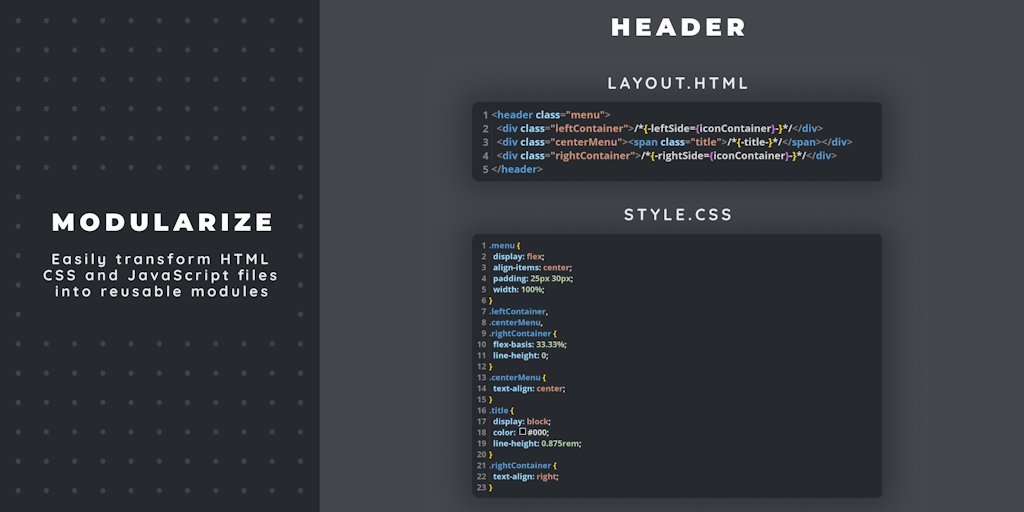Image resolution: width=1024 pixels, height=512 pixels.
Task: Click the closing </header> tag
Action: [x=517, y=169]
